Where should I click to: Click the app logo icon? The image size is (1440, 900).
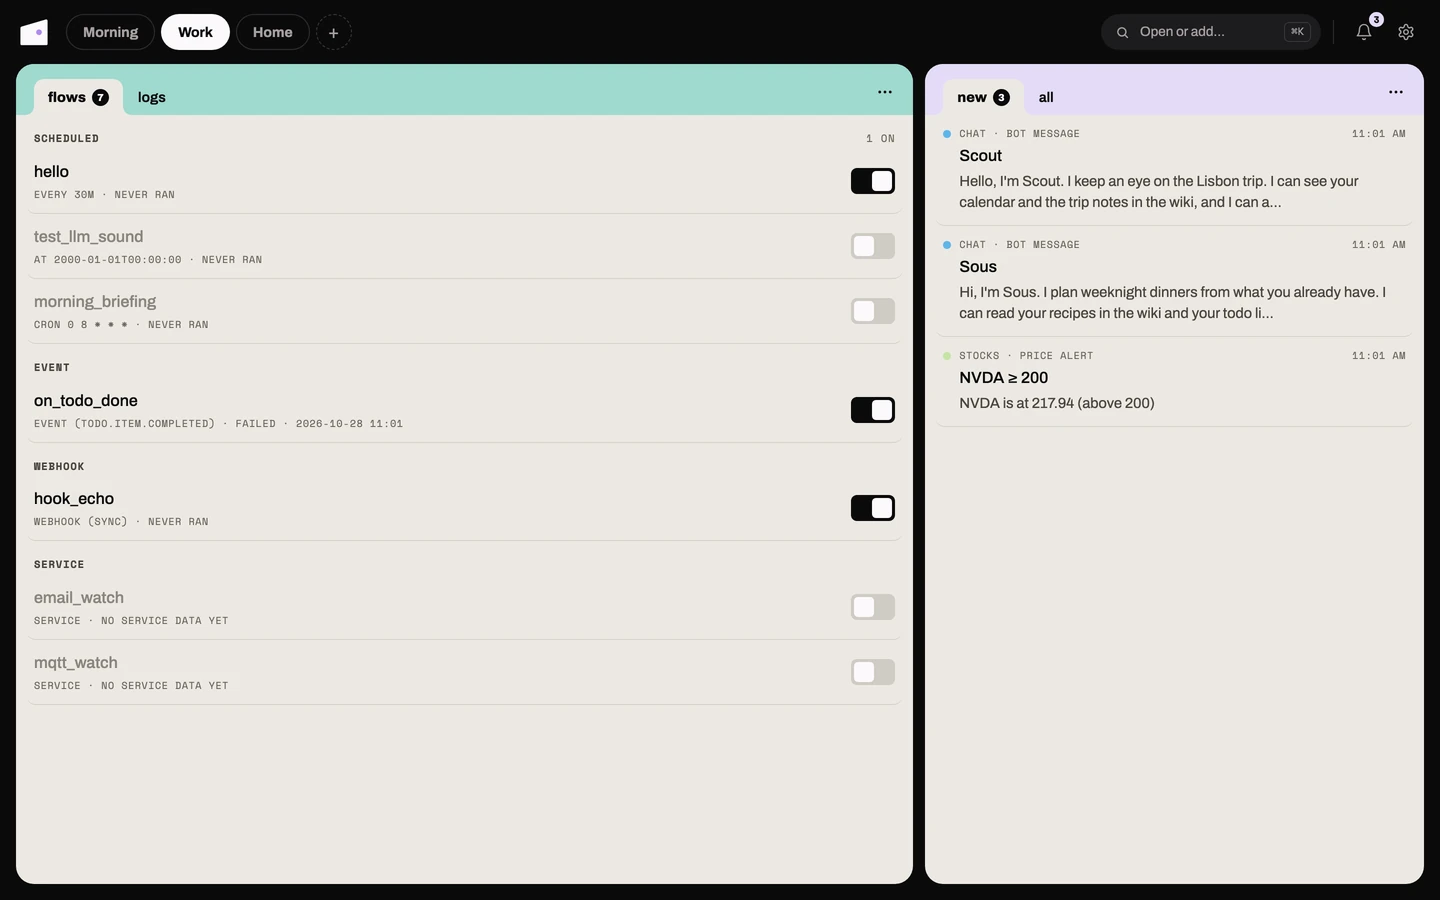tap(34, 32)
